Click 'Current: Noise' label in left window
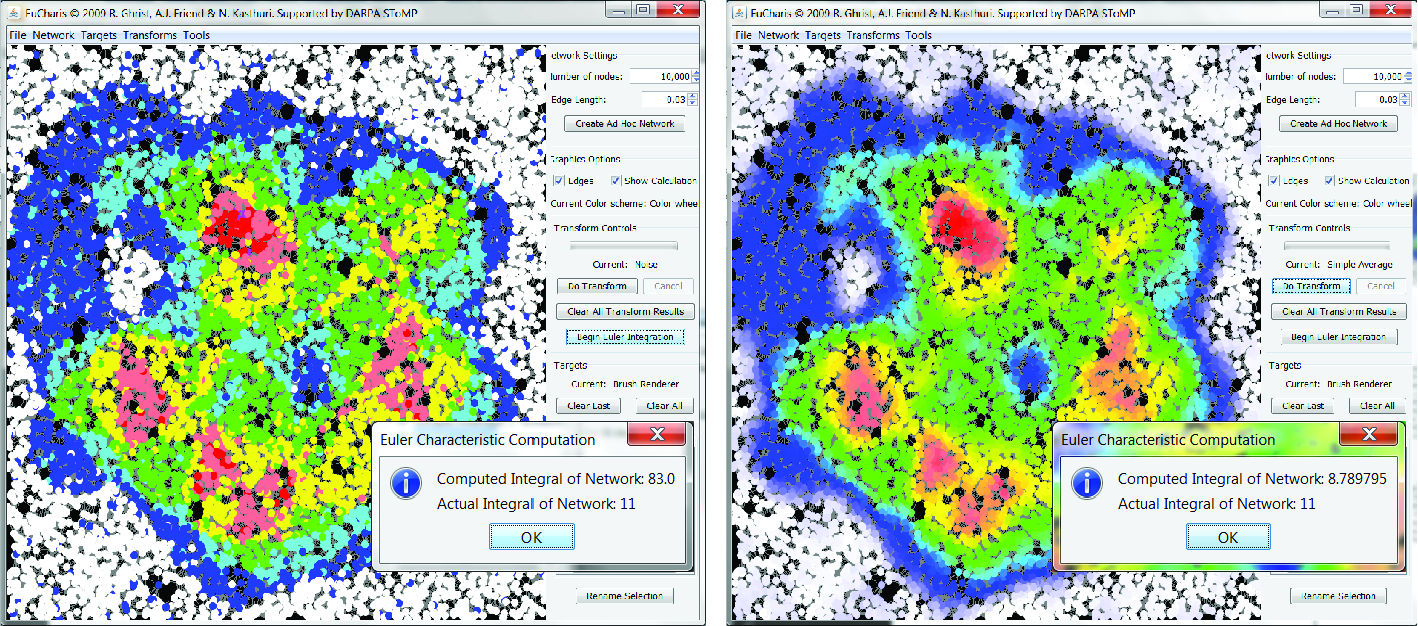The image size is (1418, 626). (x=625, y=264)
